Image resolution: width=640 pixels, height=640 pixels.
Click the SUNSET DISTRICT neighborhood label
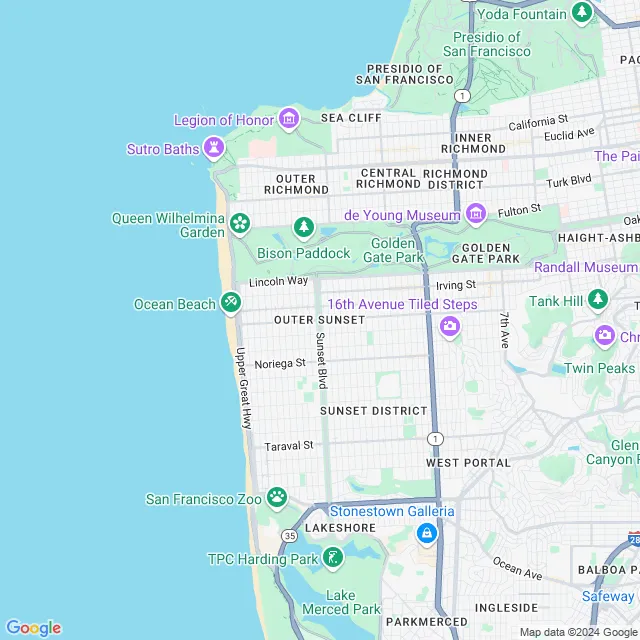coord(373,411)
